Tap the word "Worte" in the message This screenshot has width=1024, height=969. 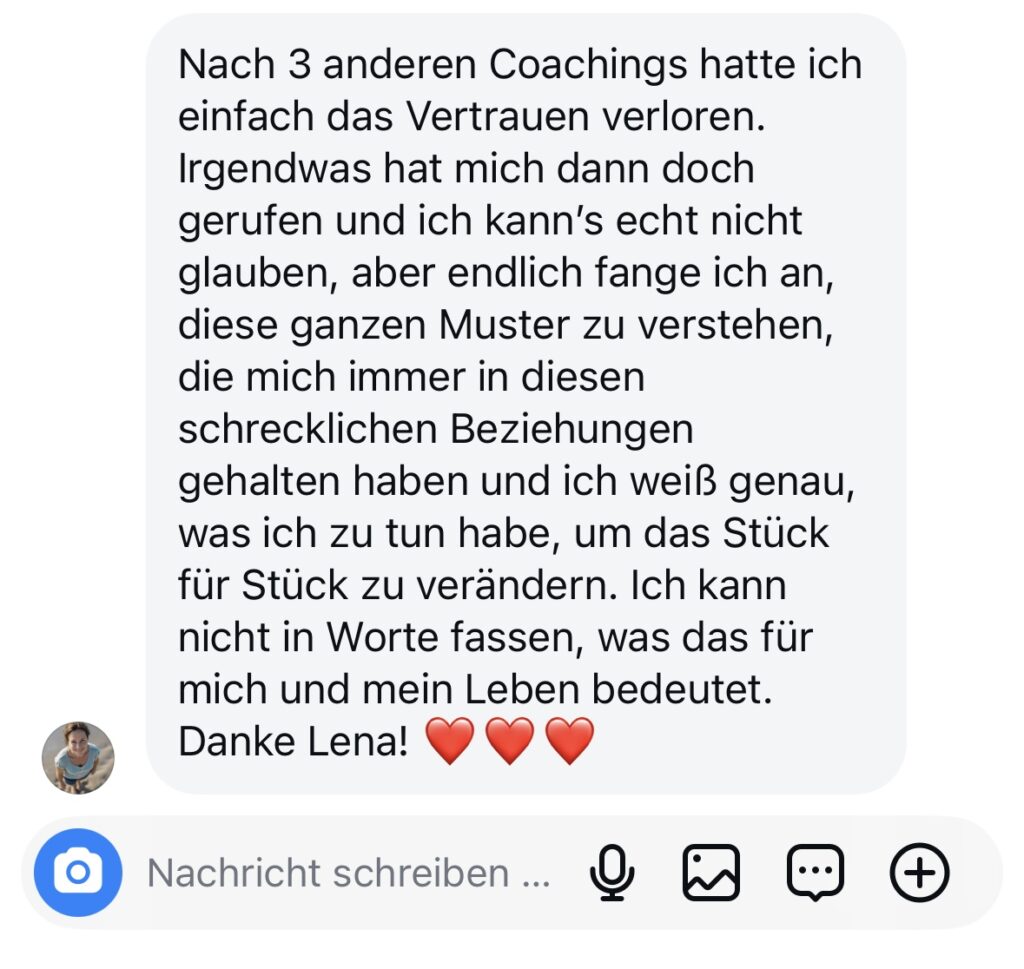click(382, 638)
